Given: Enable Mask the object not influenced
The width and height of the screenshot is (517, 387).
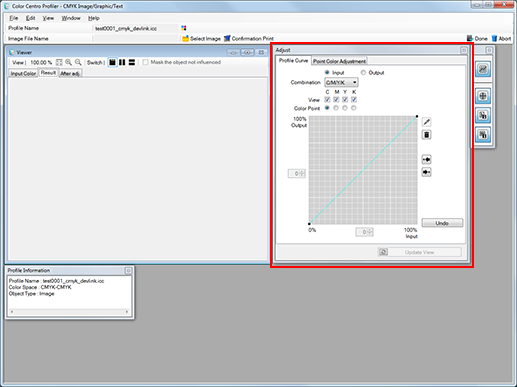Looking at the screenshot, I should coord(145,62).
